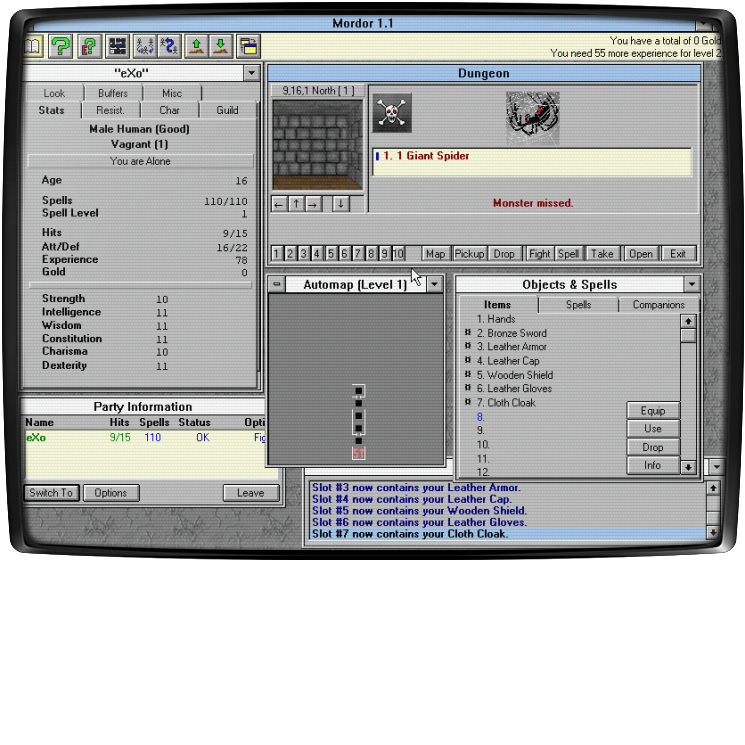Click the turn right arrow button

[313, 204]
